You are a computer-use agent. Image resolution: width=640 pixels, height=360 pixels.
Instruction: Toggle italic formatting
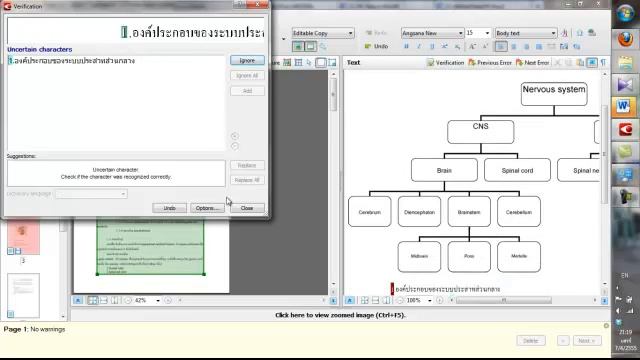tap(419, 47)
